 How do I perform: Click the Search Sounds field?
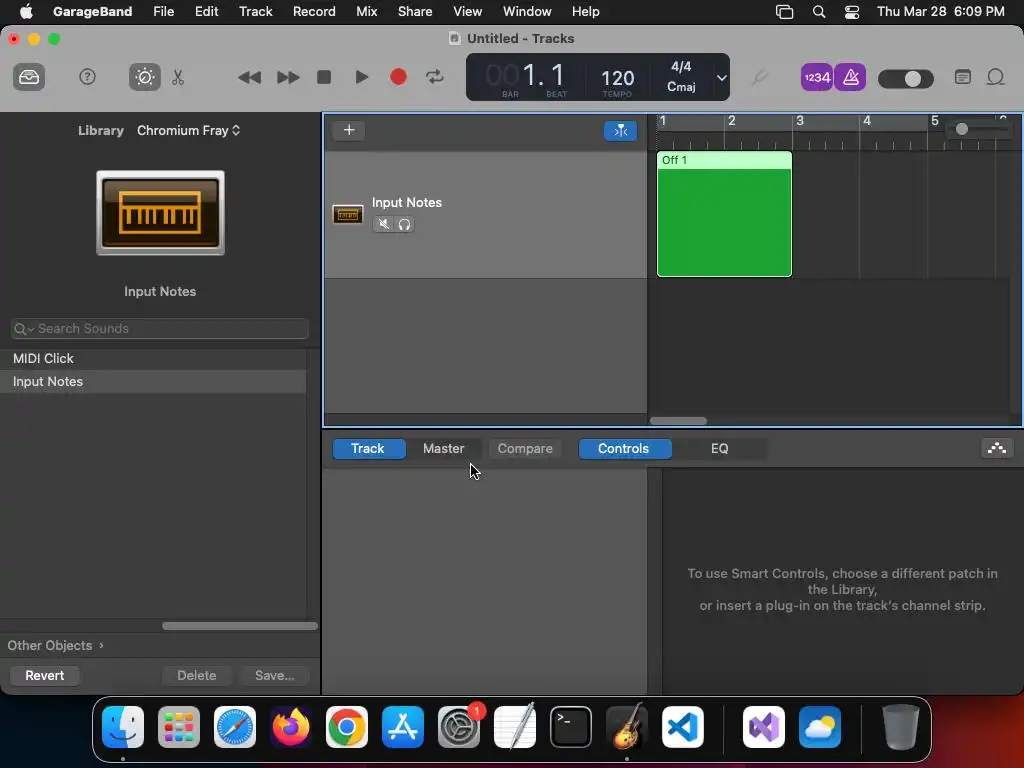[x=160, y=328]
